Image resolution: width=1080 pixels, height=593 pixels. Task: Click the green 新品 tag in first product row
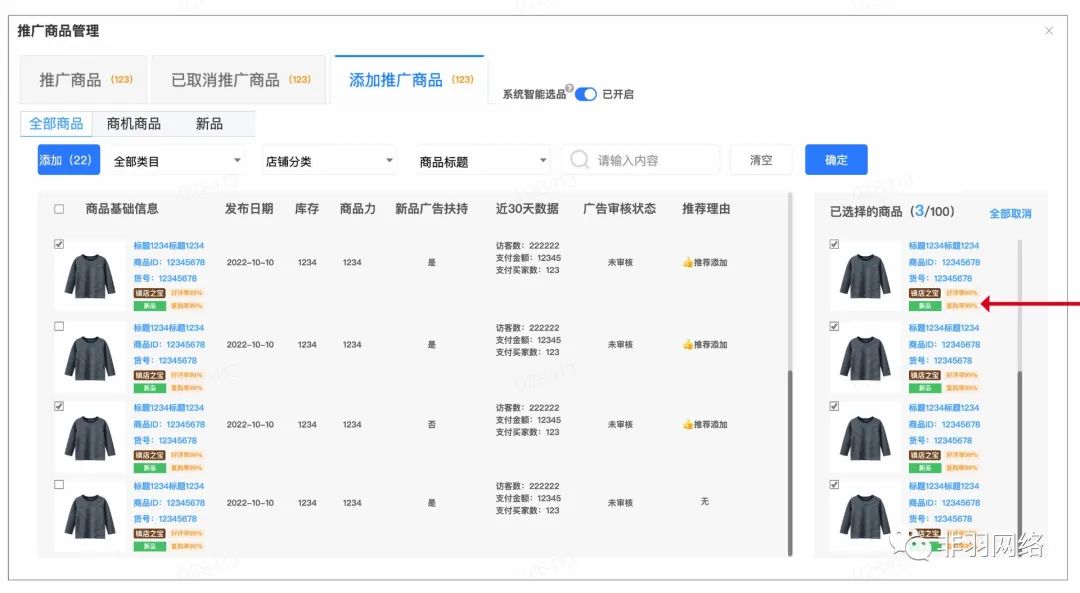[x=149, y=306]
